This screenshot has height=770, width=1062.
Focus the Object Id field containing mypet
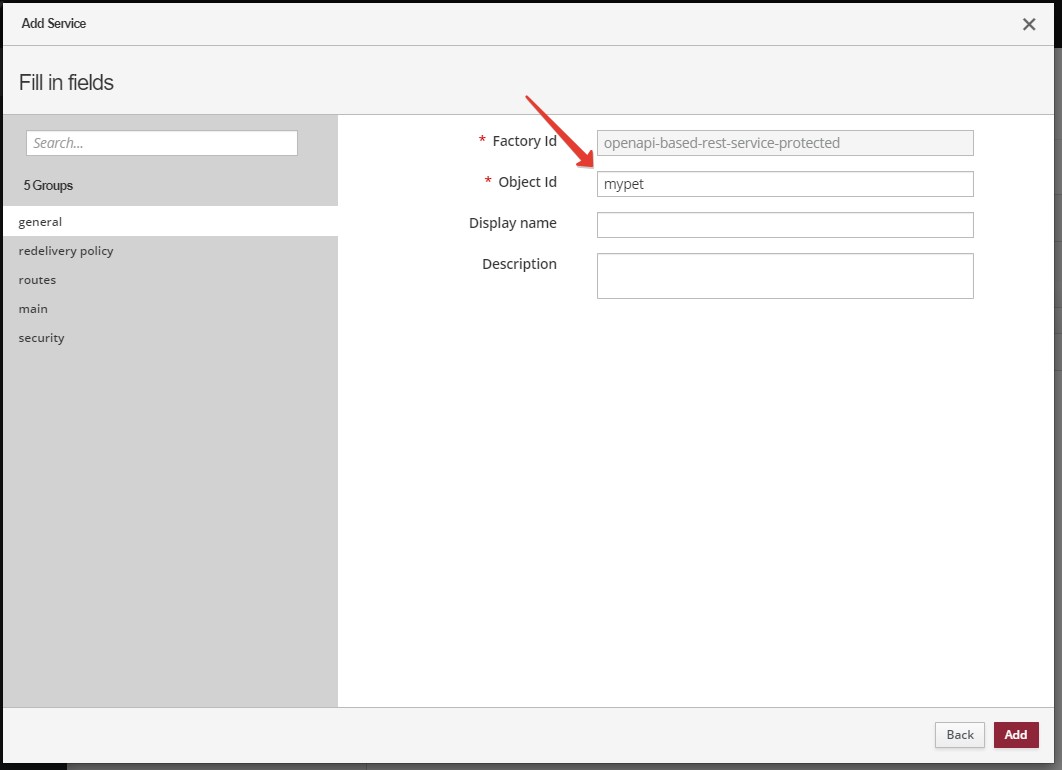click(784, 184)
